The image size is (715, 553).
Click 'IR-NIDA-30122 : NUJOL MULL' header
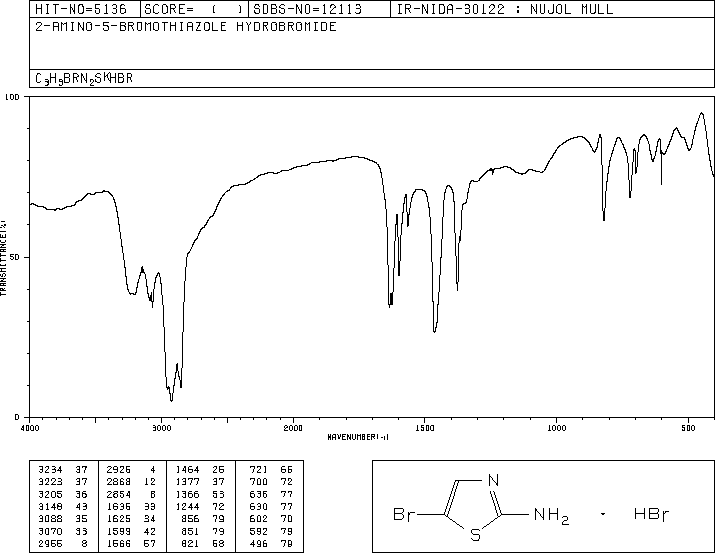(x=505, y=9)
